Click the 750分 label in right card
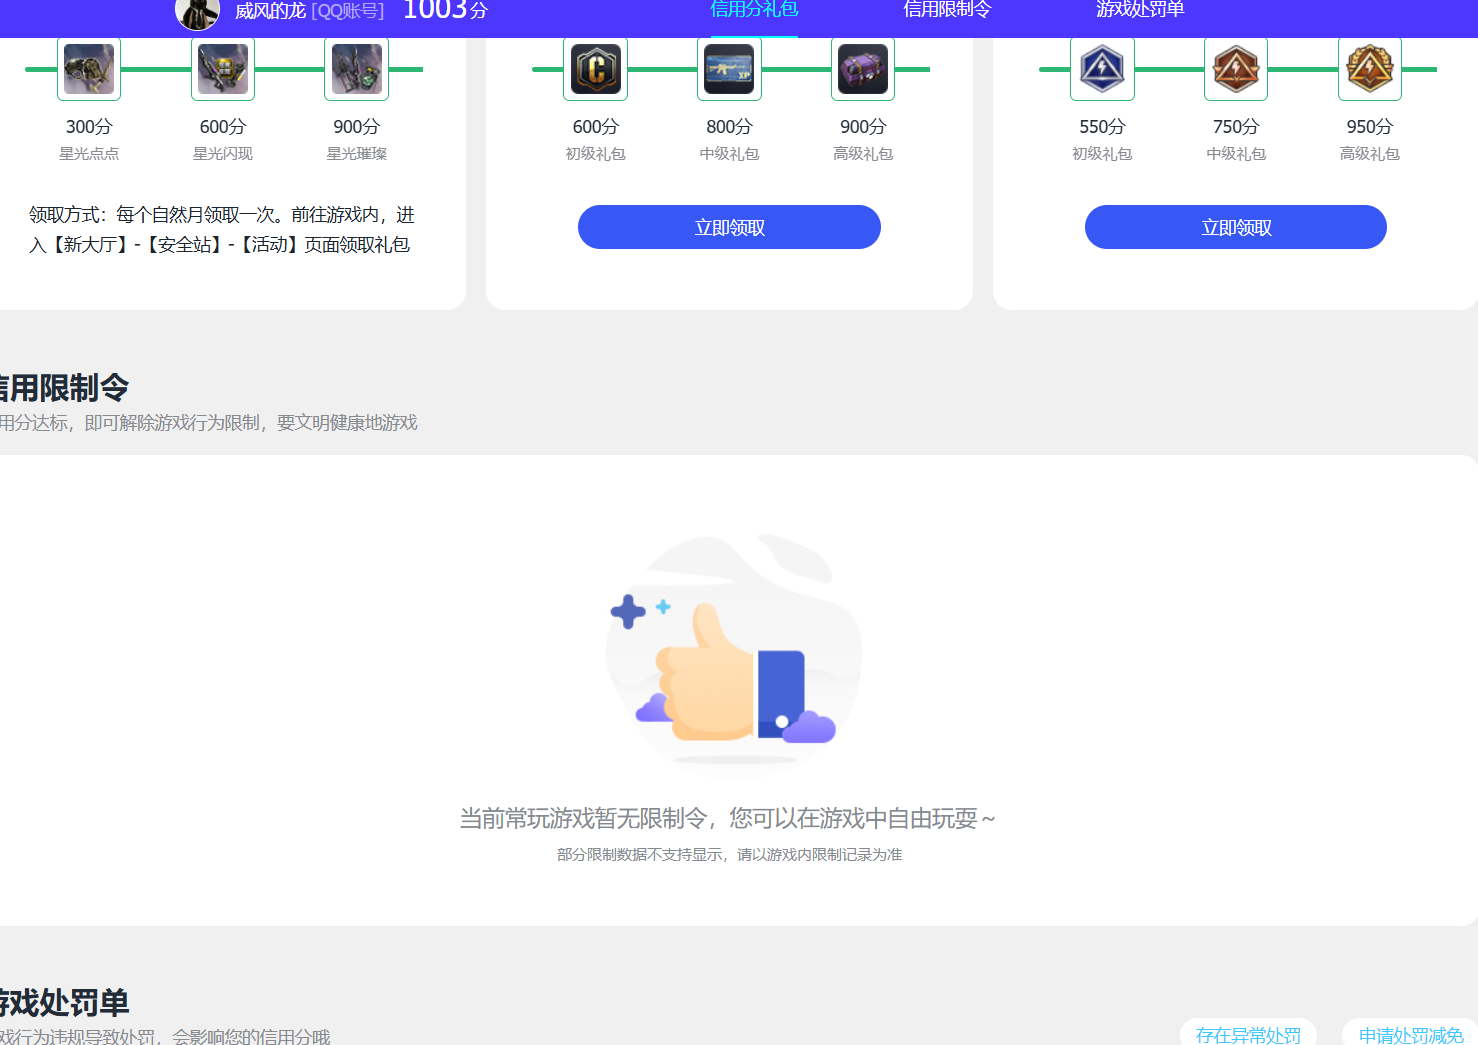Image resolution: width=1478 pixels, height=1045 pixels. coord(1236,127)
